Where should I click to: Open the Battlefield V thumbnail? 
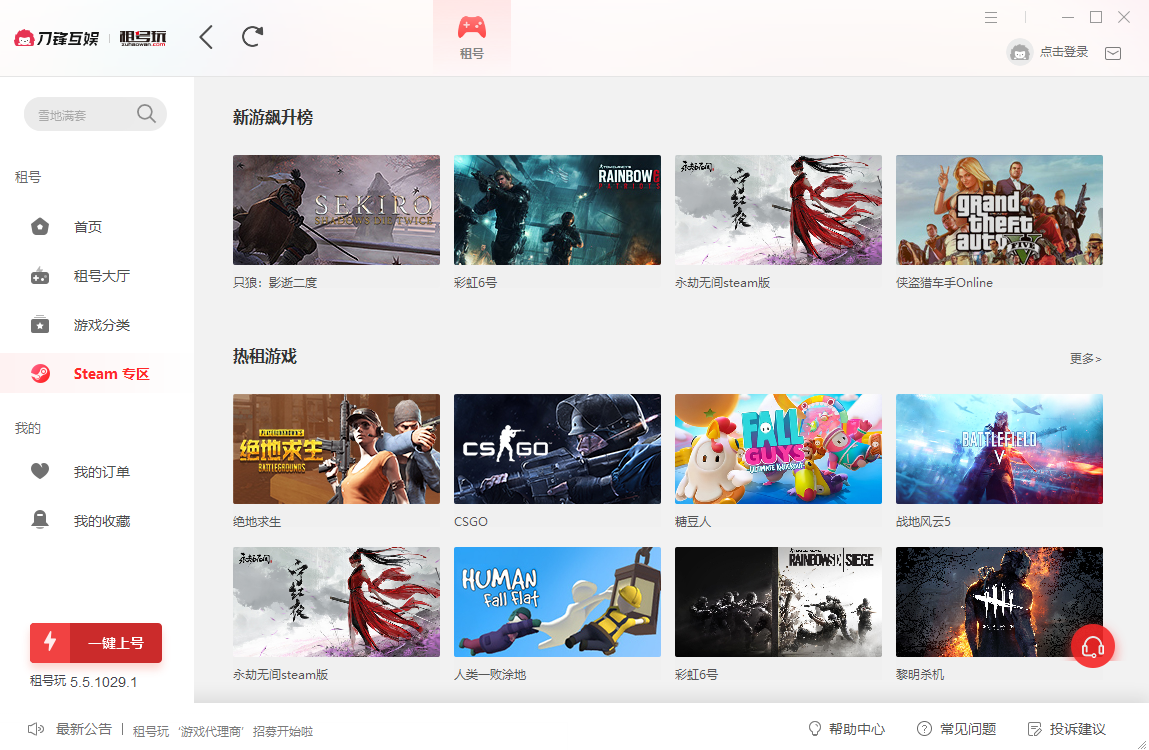click(1000, 449)
